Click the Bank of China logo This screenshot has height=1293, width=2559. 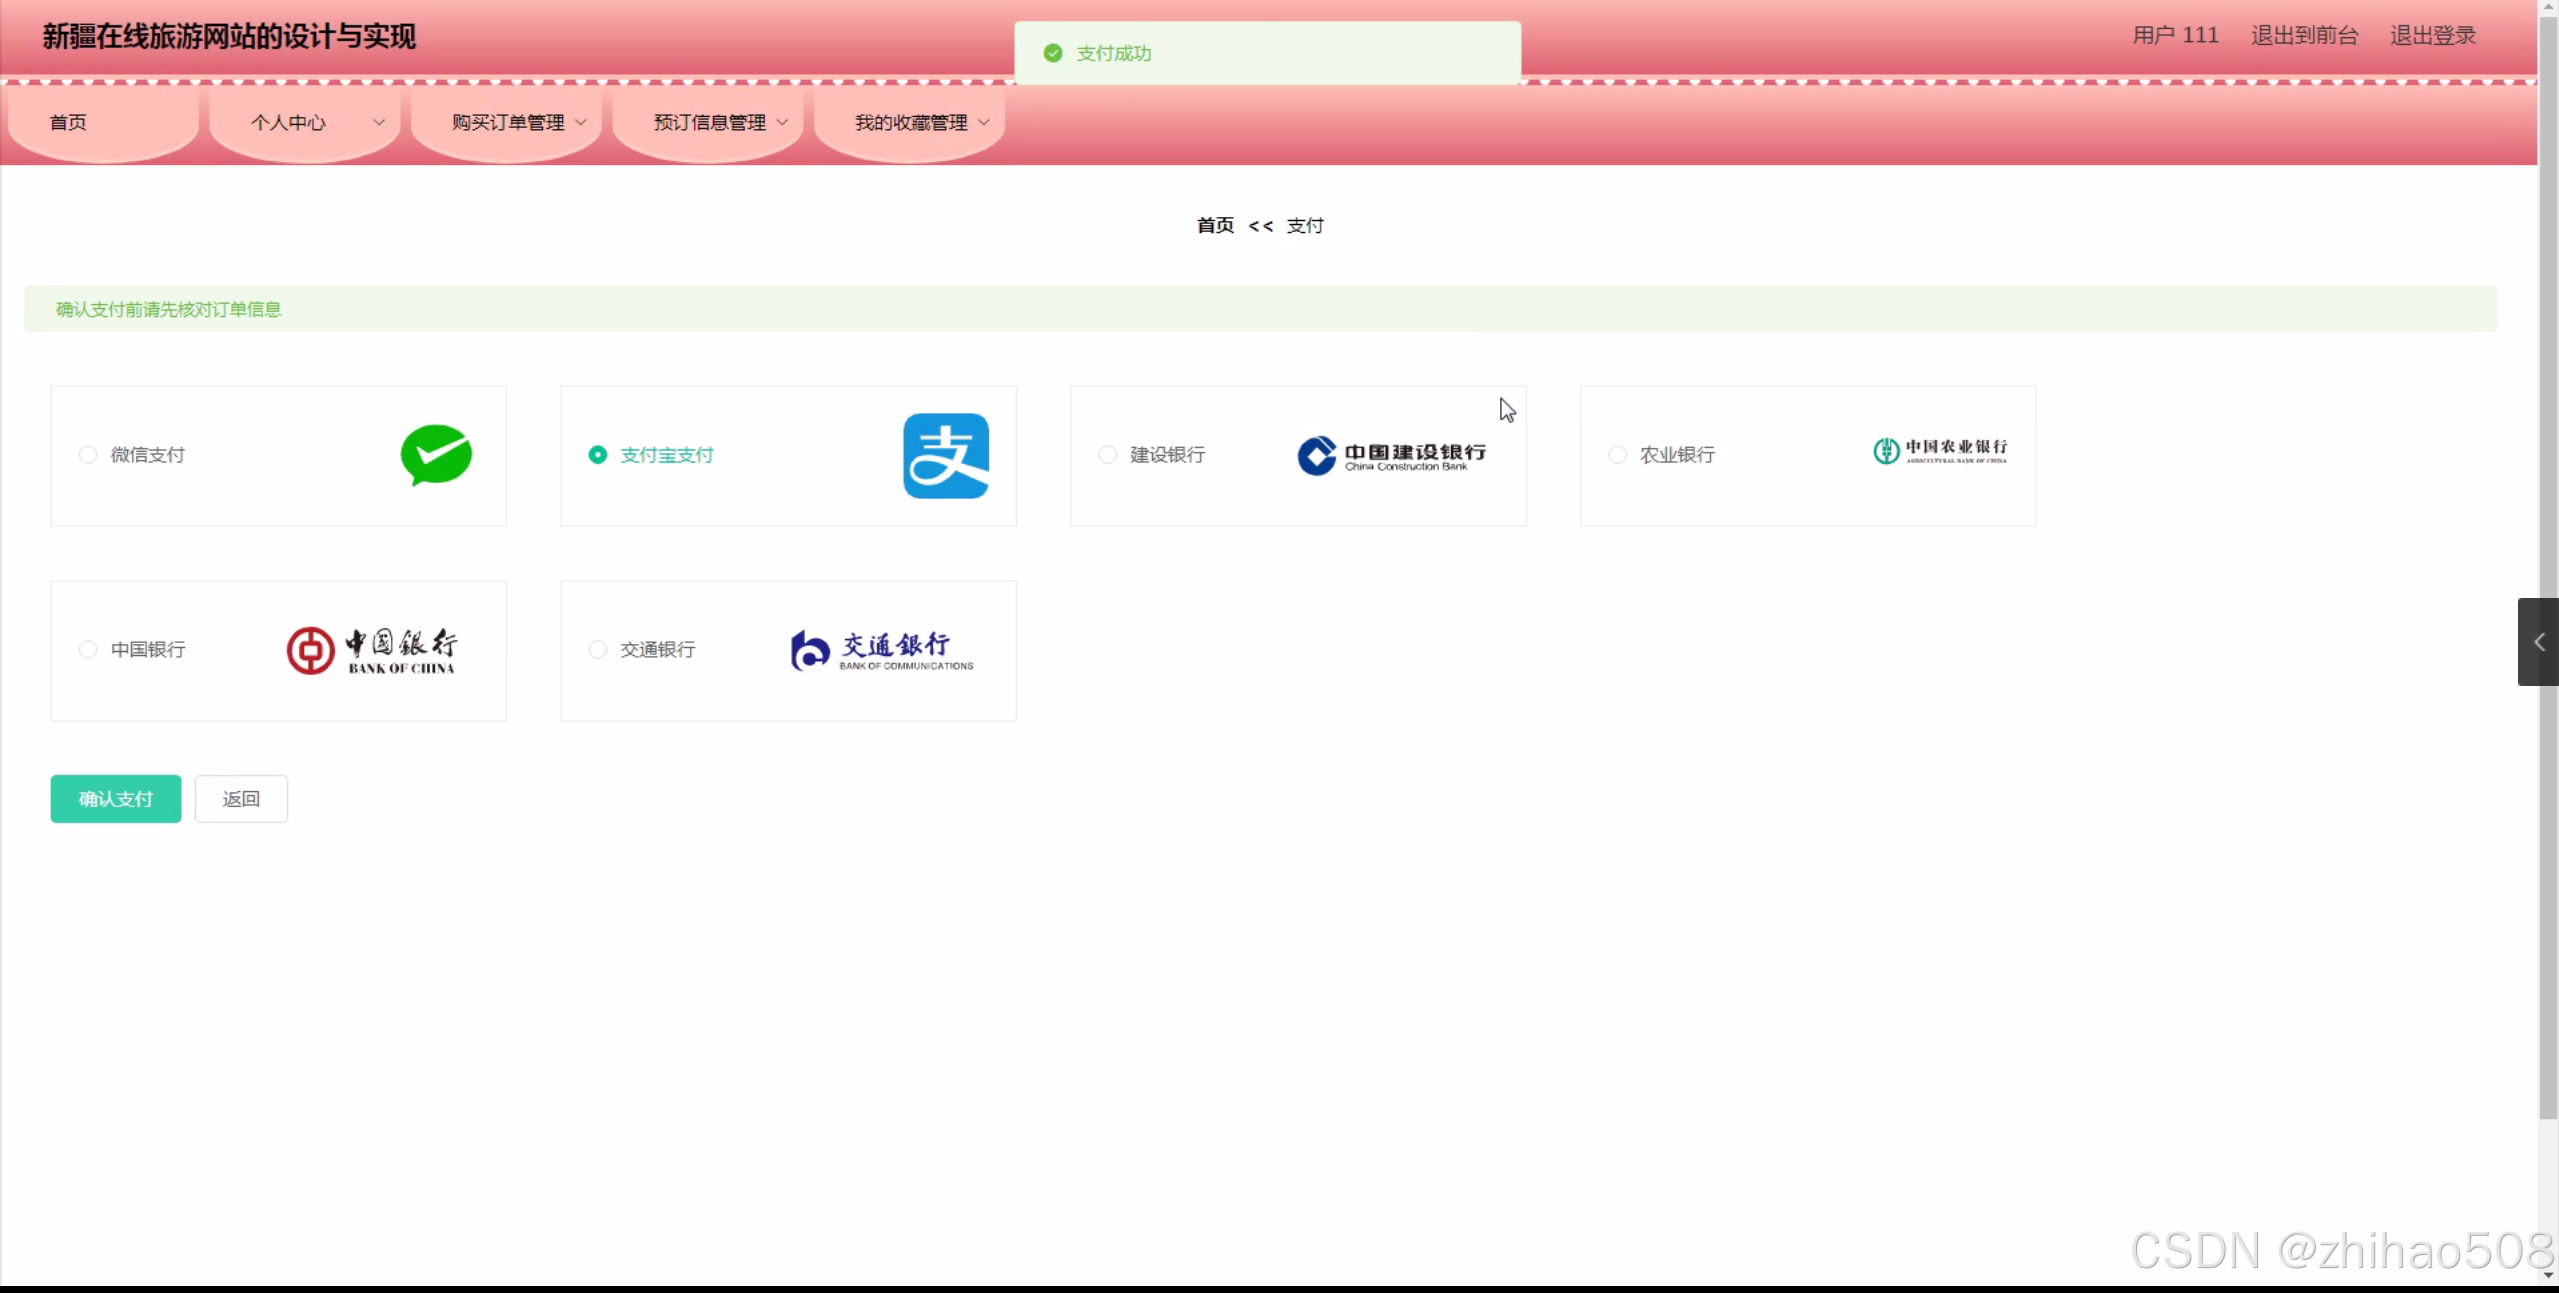click(x=371, y=651)
